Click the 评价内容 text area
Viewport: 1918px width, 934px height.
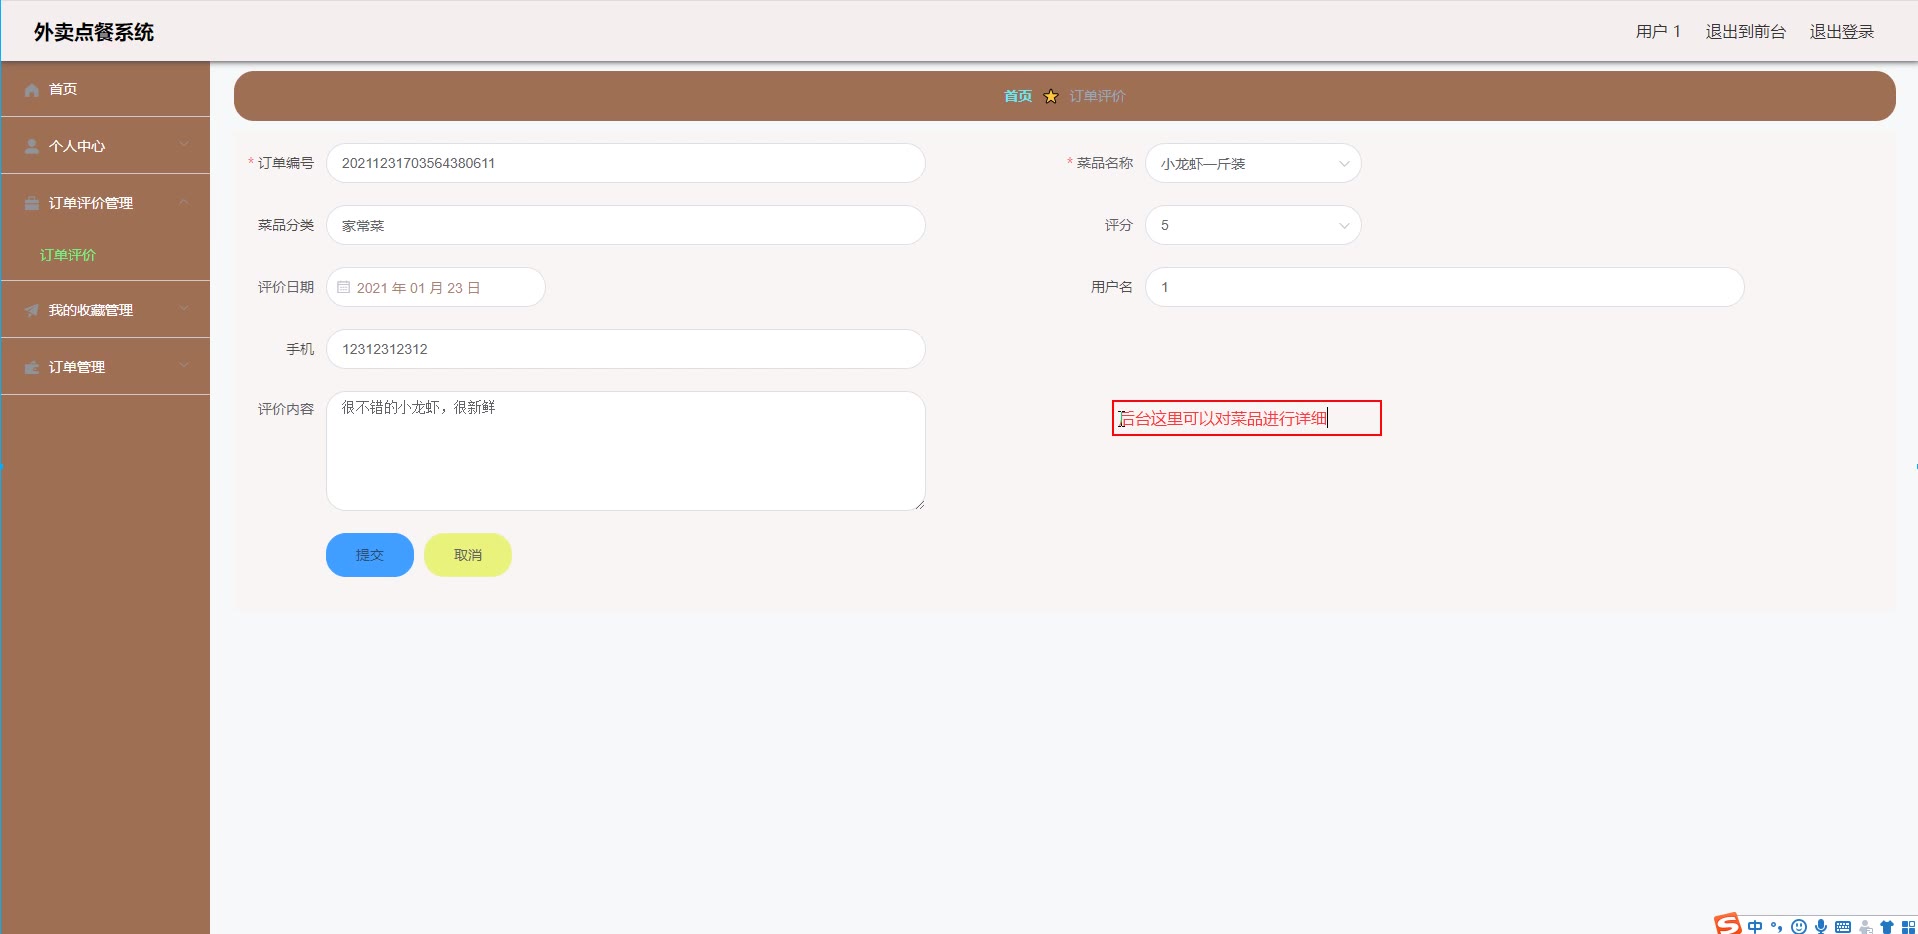[x=626, y=451]
